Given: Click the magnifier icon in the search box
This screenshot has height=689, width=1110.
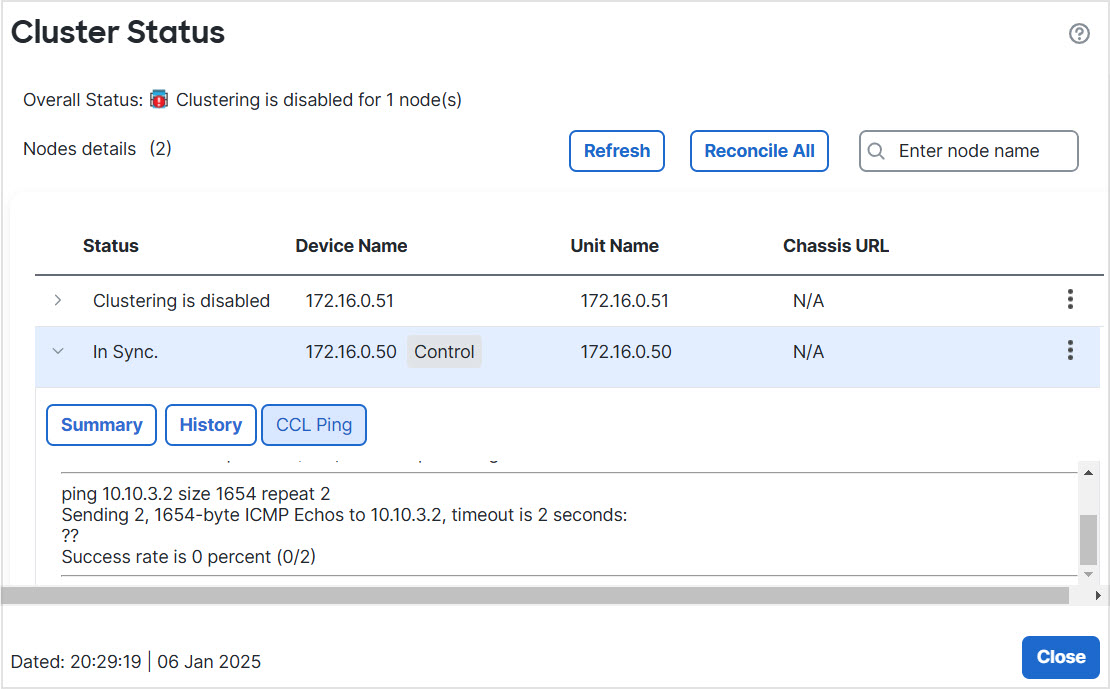Looking at the screenshot, I should tap(876, 151).
